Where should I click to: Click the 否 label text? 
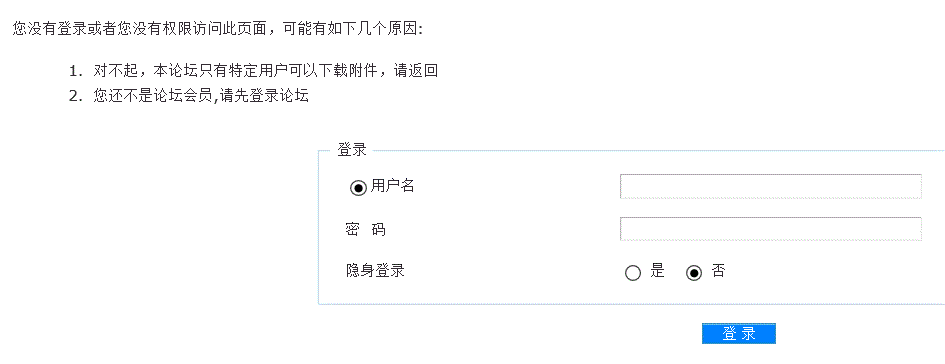click(718, 271)
